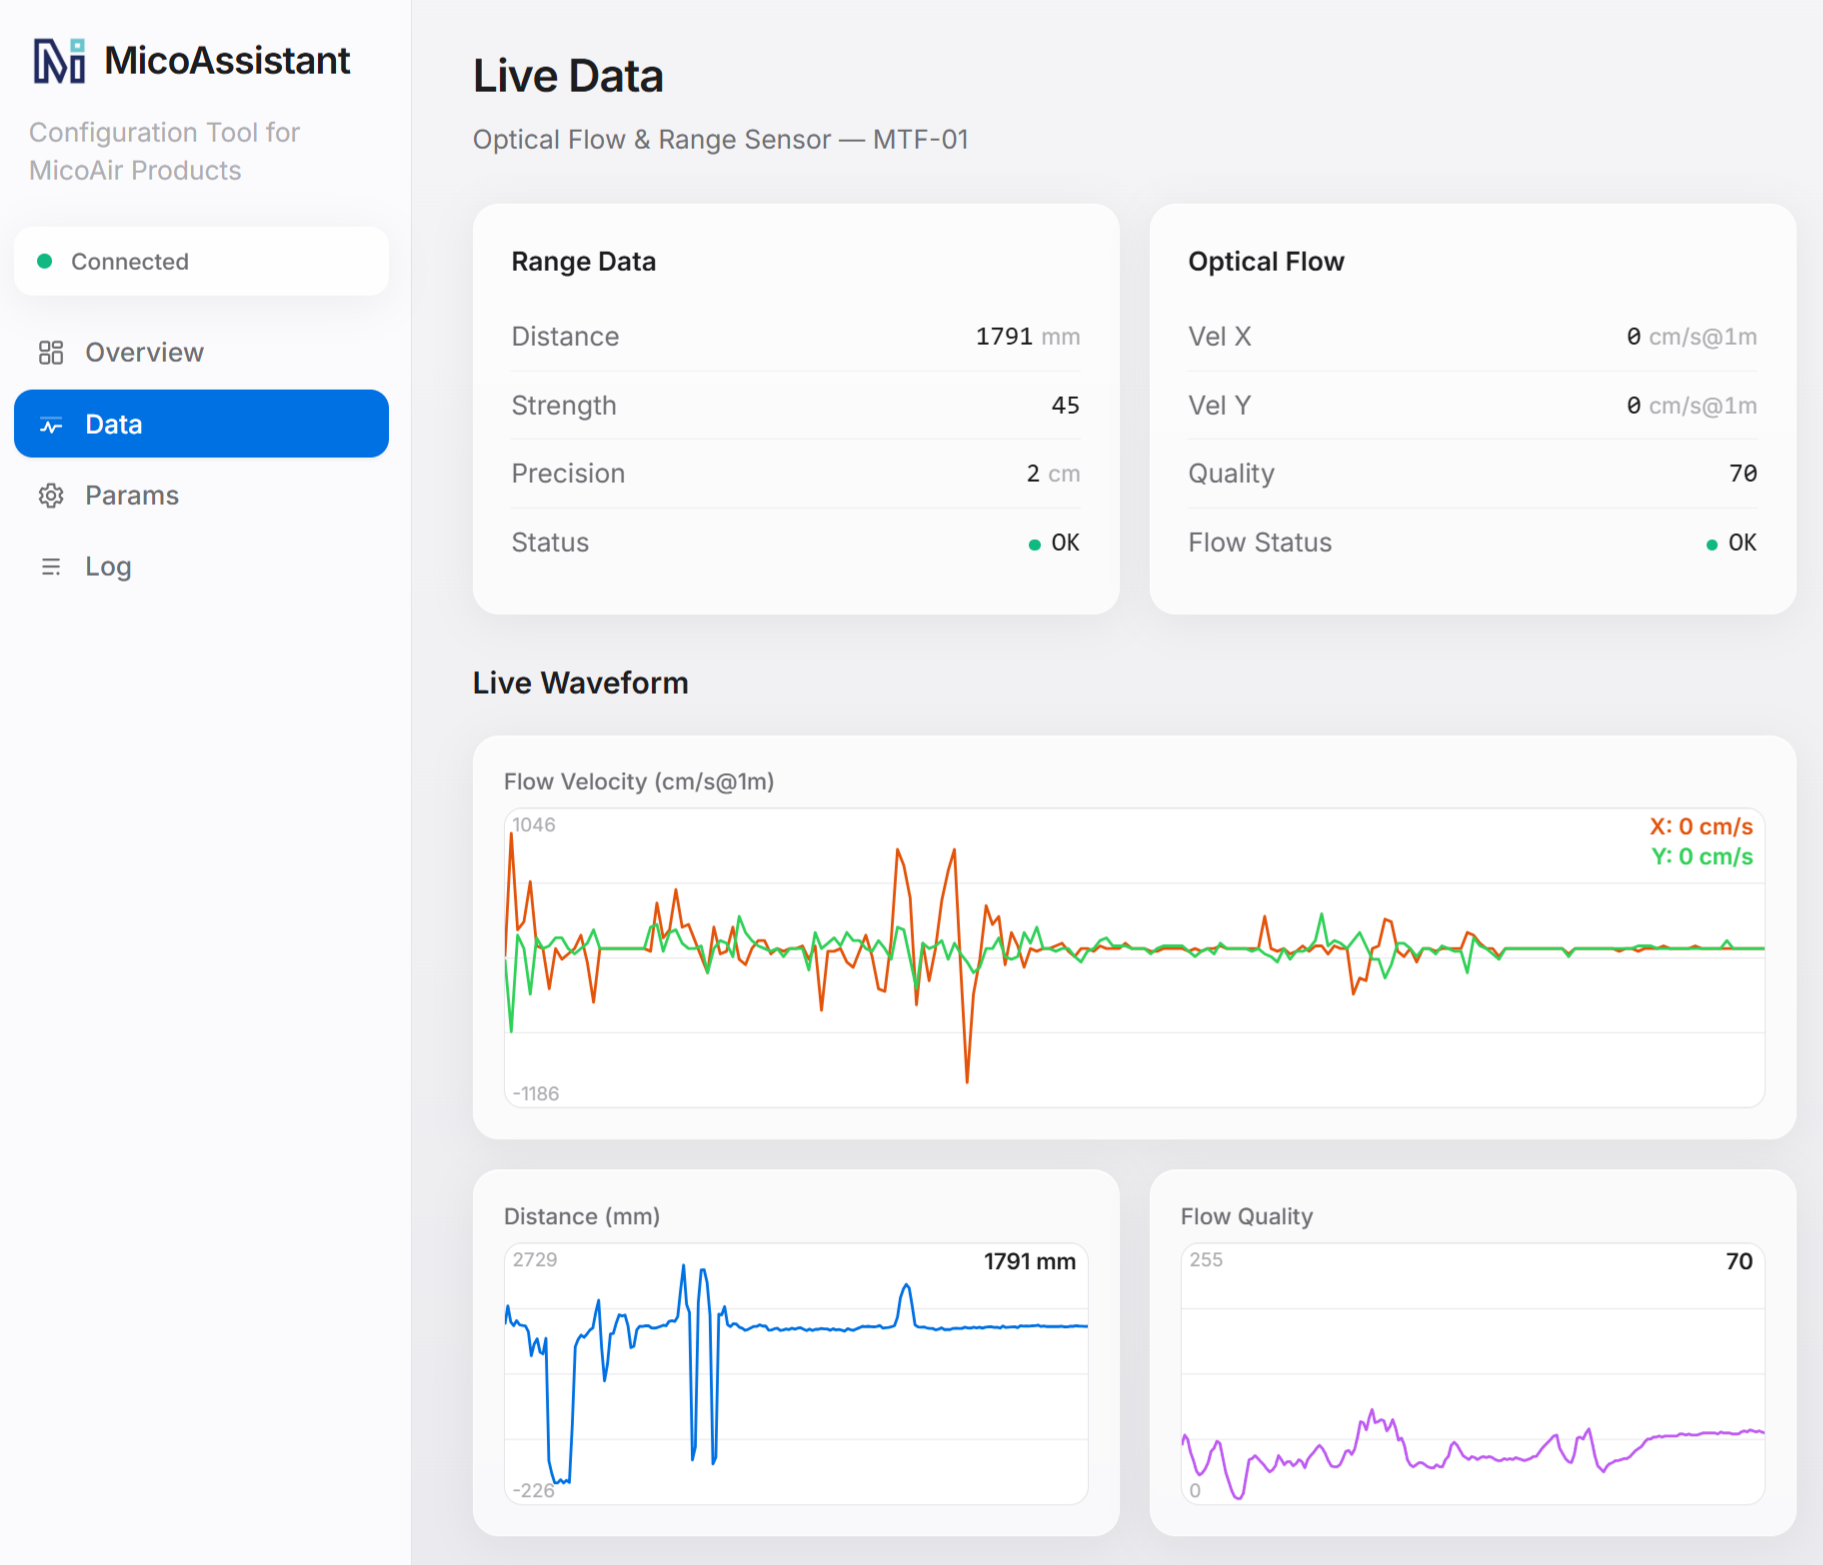This screenshot has width=1823, height=1565.
Task: Click the Flow Velocity waveform chart
Action: click(1134, 958)
